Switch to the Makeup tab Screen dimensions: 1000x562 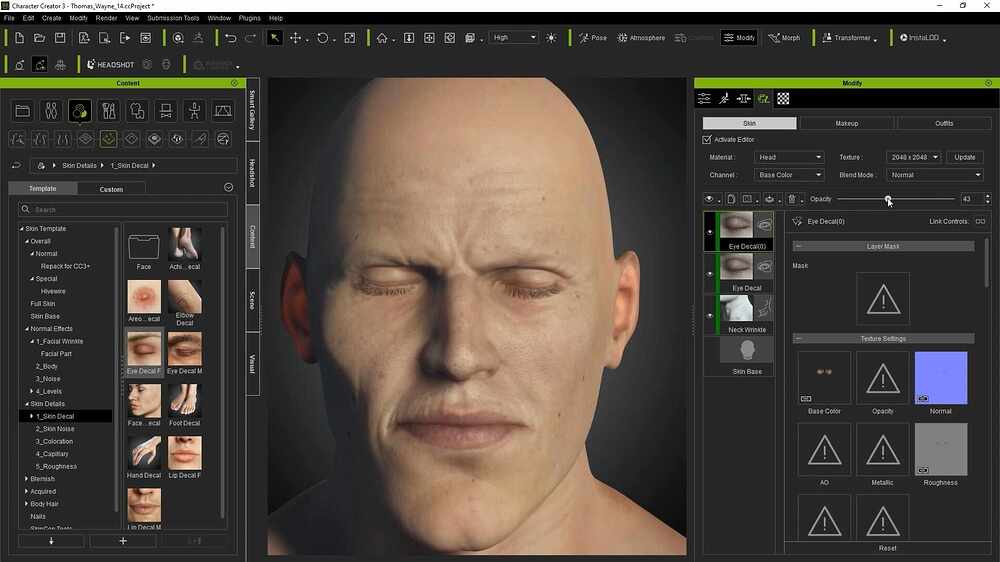(x=847, y=123)
